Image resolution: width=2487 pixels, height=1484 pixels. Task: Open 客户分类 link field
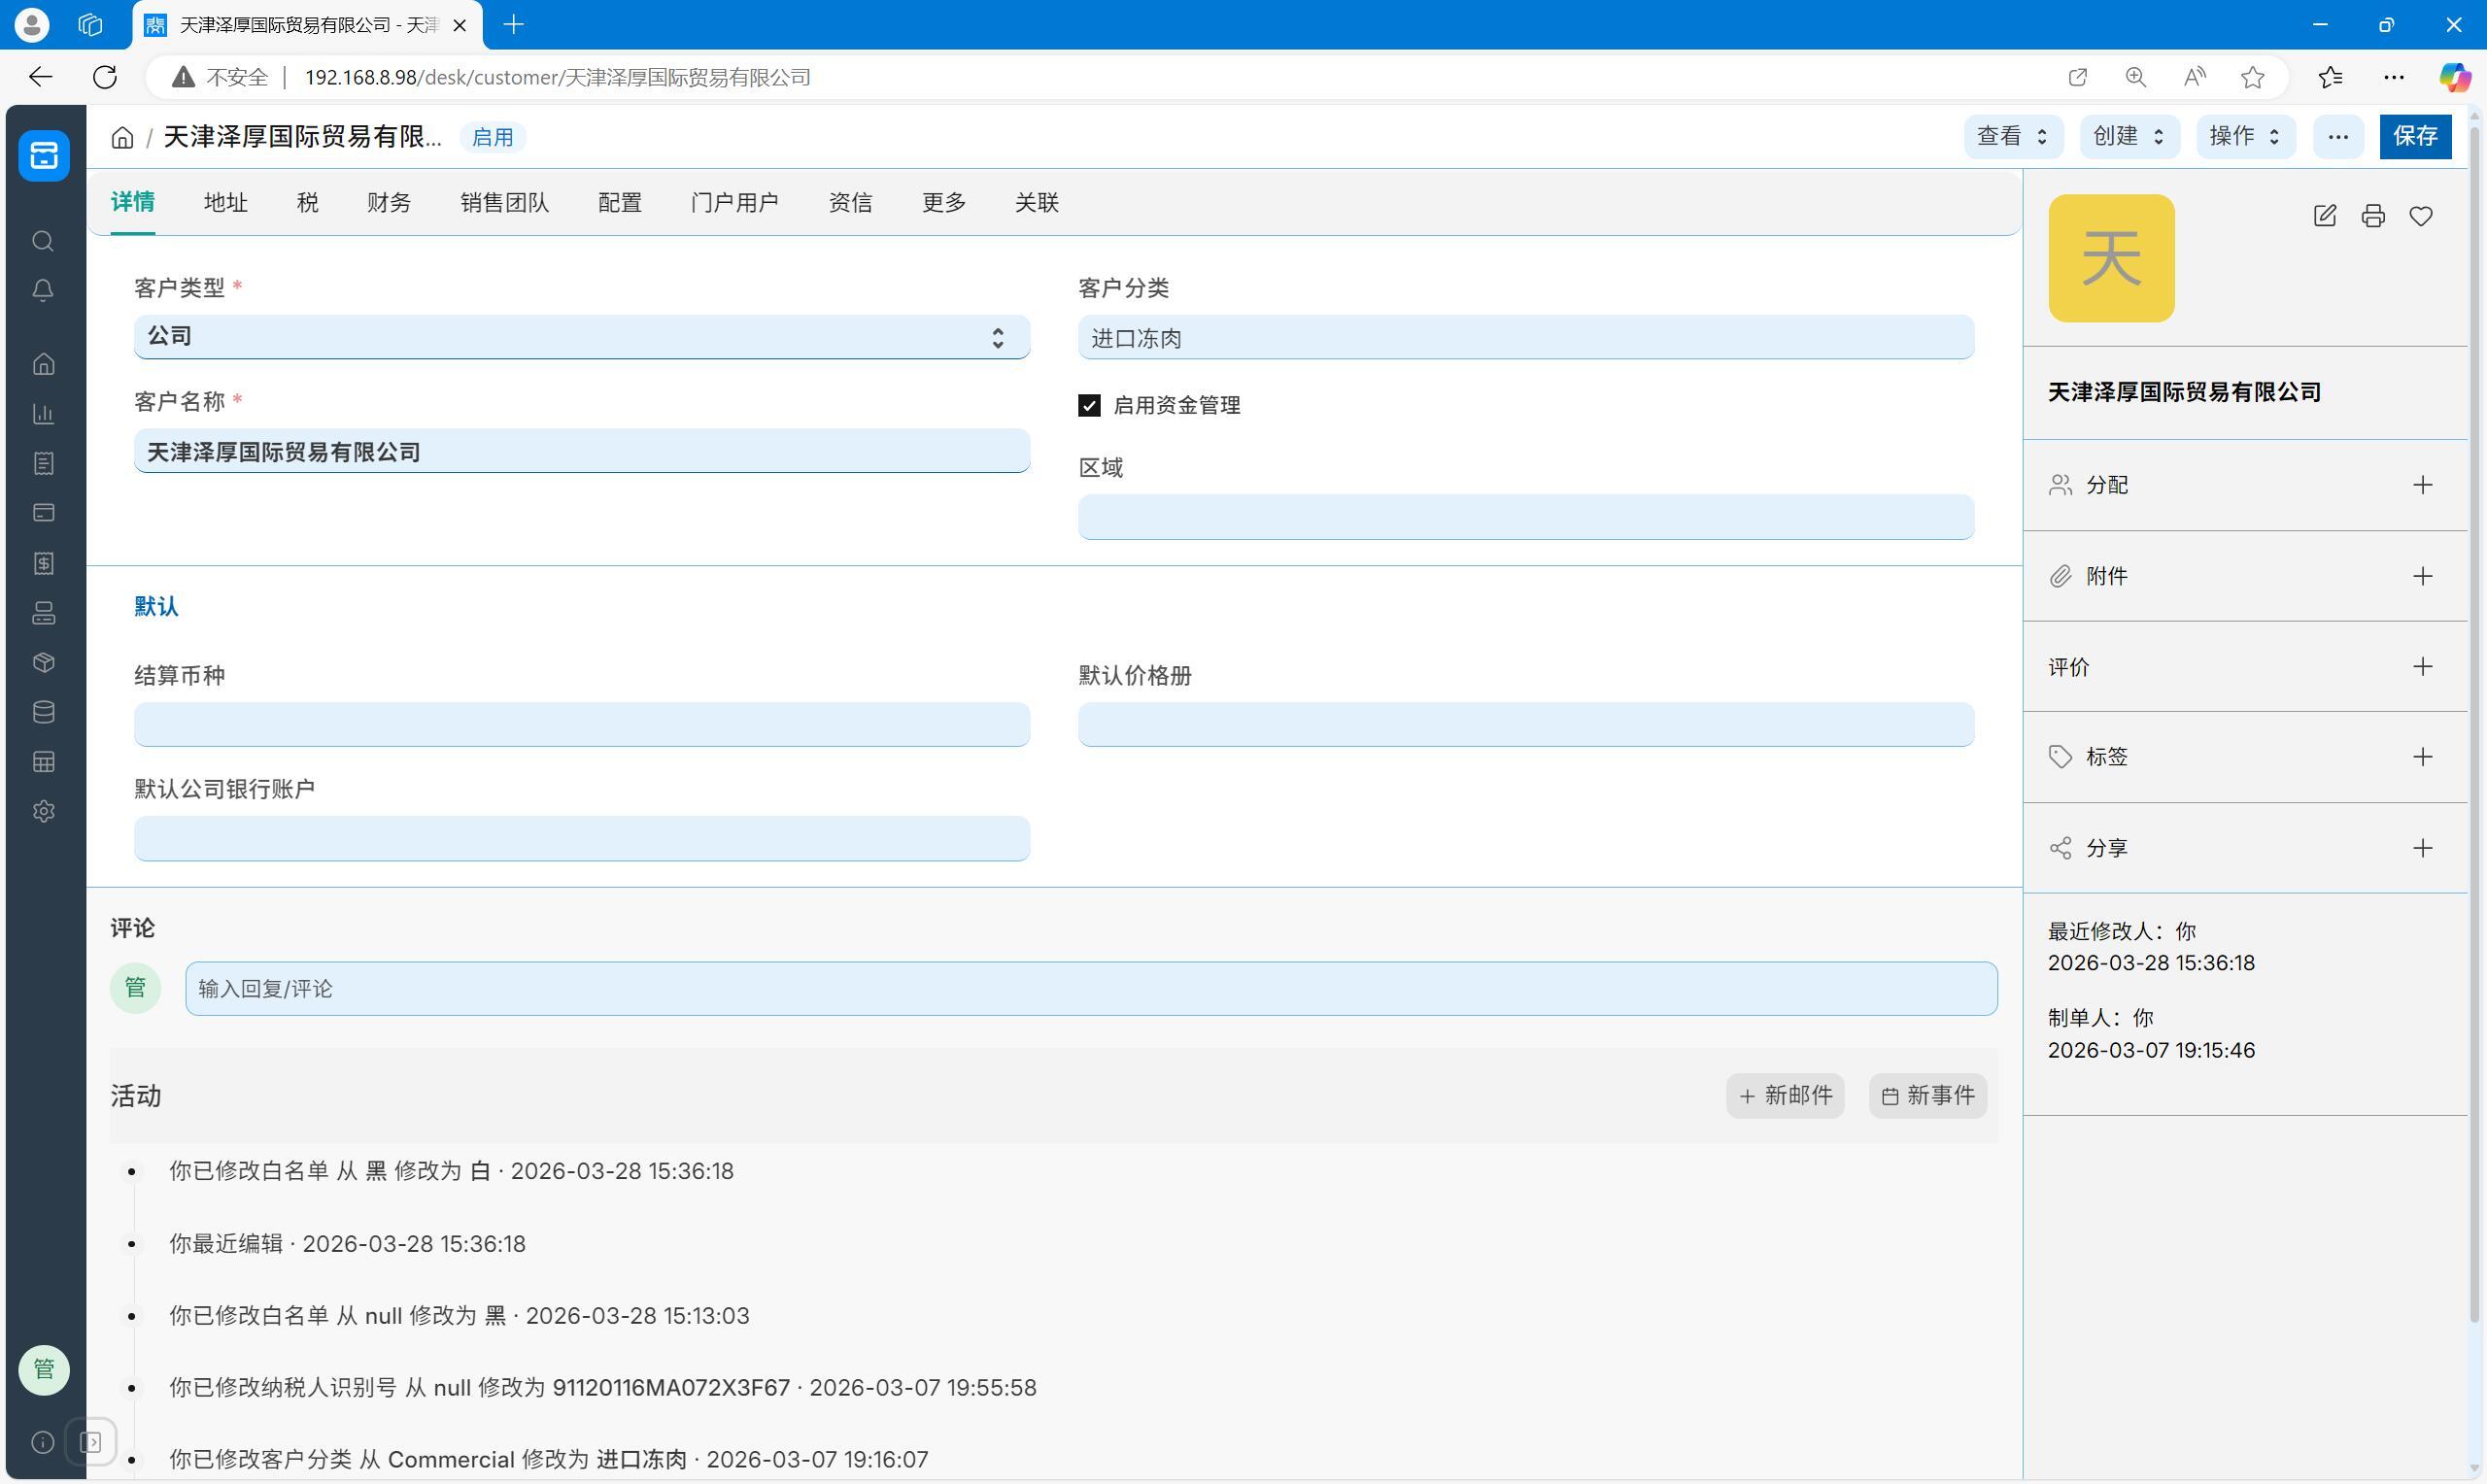click(x=1526, y=338)
